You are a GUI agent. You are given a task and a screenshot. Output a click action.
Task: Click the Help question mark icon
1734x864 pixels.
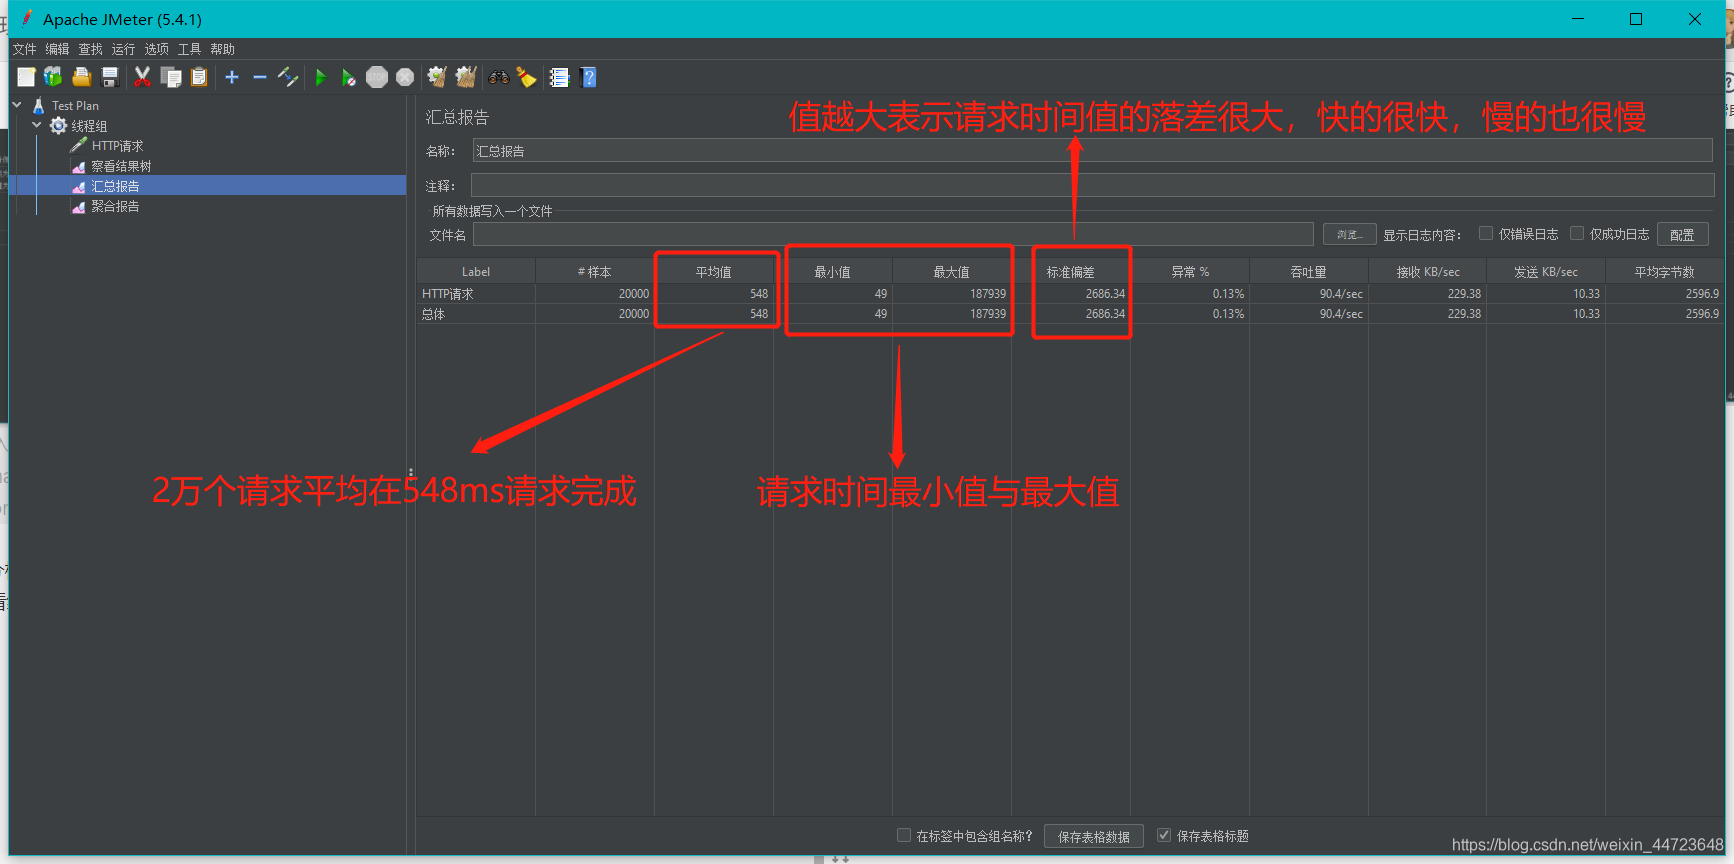pyautogui.click(x=588, y=77)
